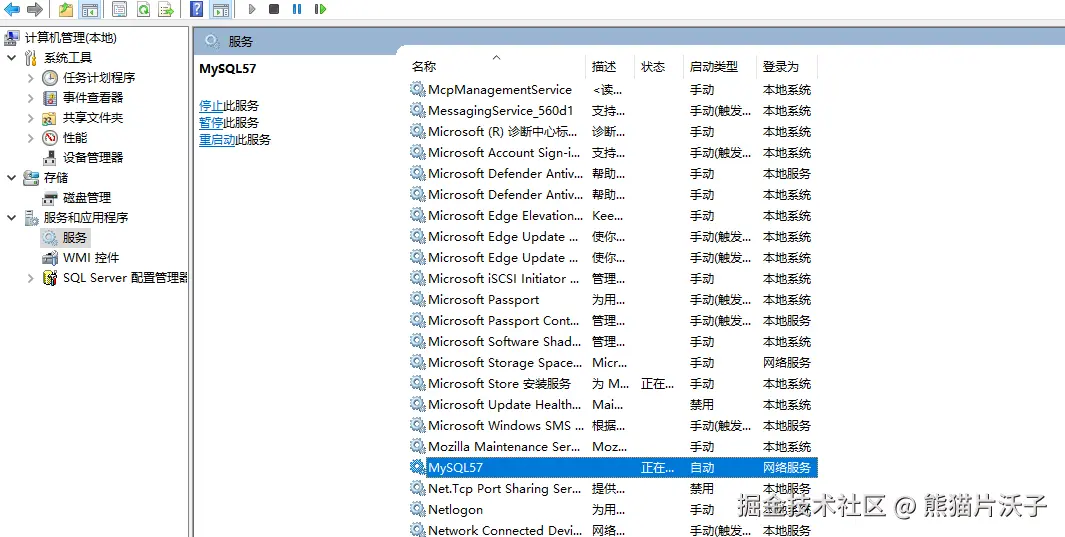Image resolution: width=1065 pixels, height=537 pixels.
Task: Select Microsoft Account Sign-i... service
Action: point(613,153)
